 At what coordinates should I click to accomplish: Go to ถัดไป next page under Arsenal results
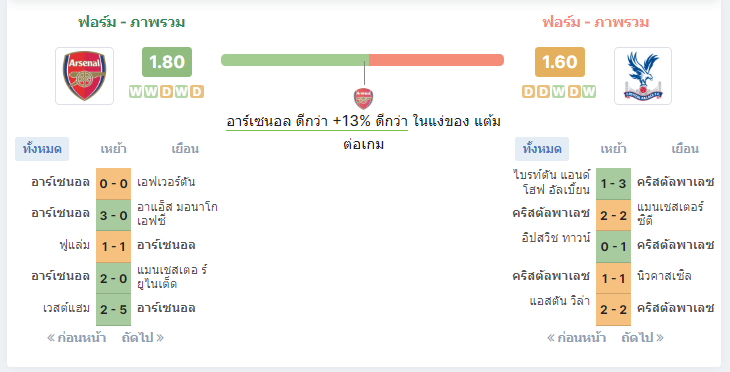click(142, 338)
